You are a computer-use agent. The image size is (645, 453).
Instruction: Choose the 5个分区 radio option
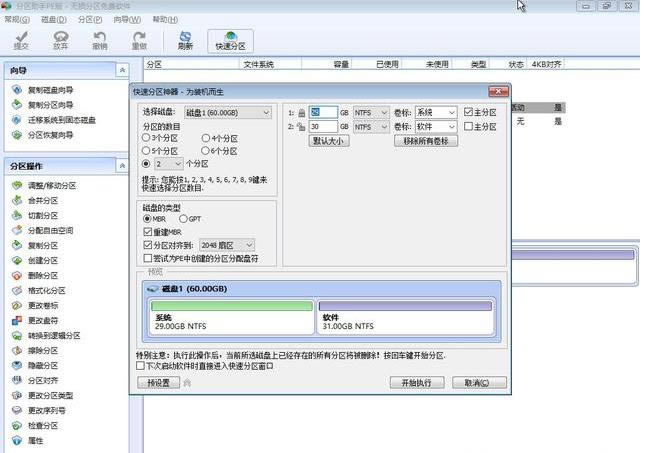(x=146, y=151)
